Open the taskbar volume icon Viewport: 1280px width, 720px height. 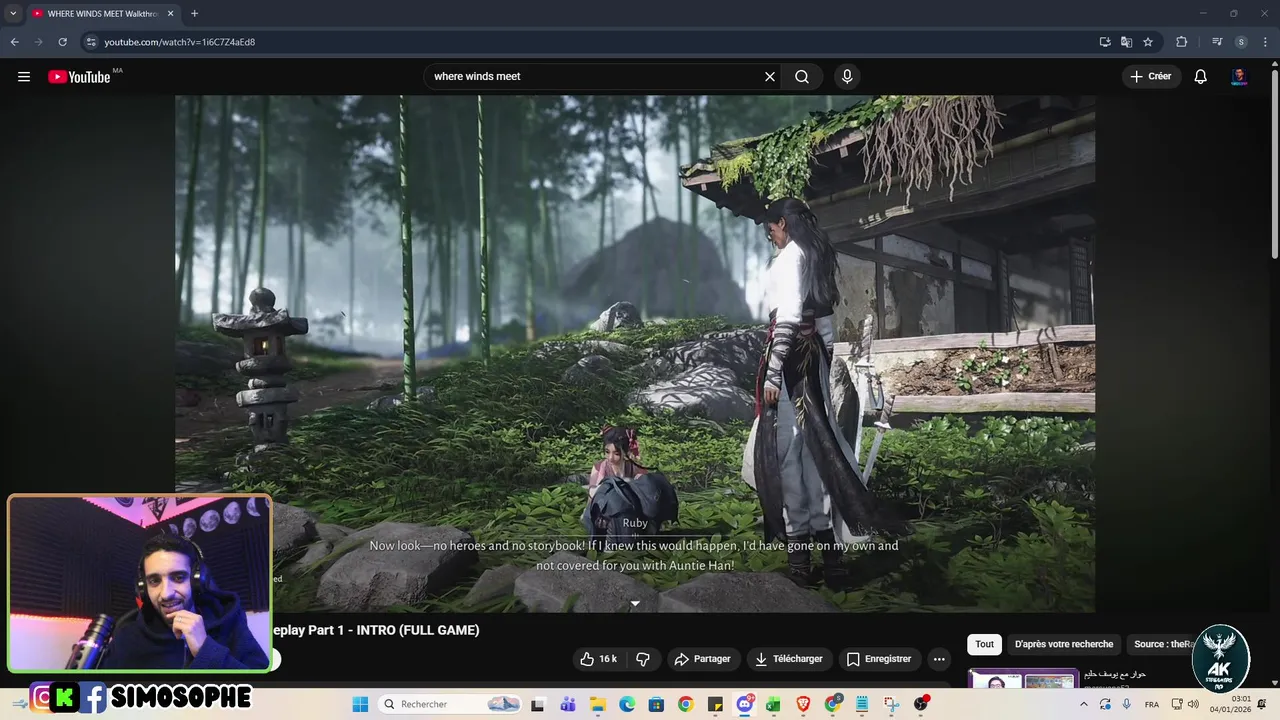point(1193,704)
